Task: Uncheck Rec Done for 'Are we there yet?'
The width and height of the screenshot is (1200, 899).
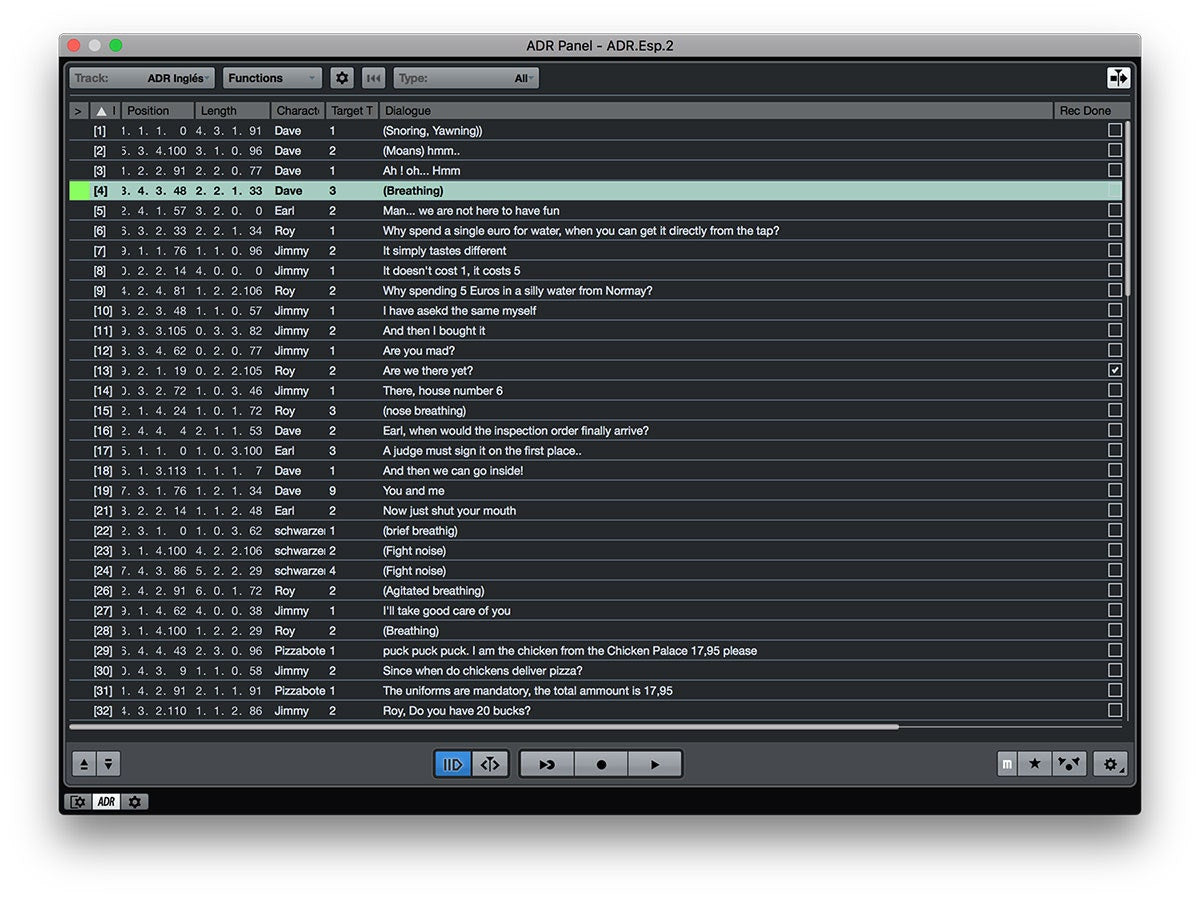Action: click(x=1115, y=371)
